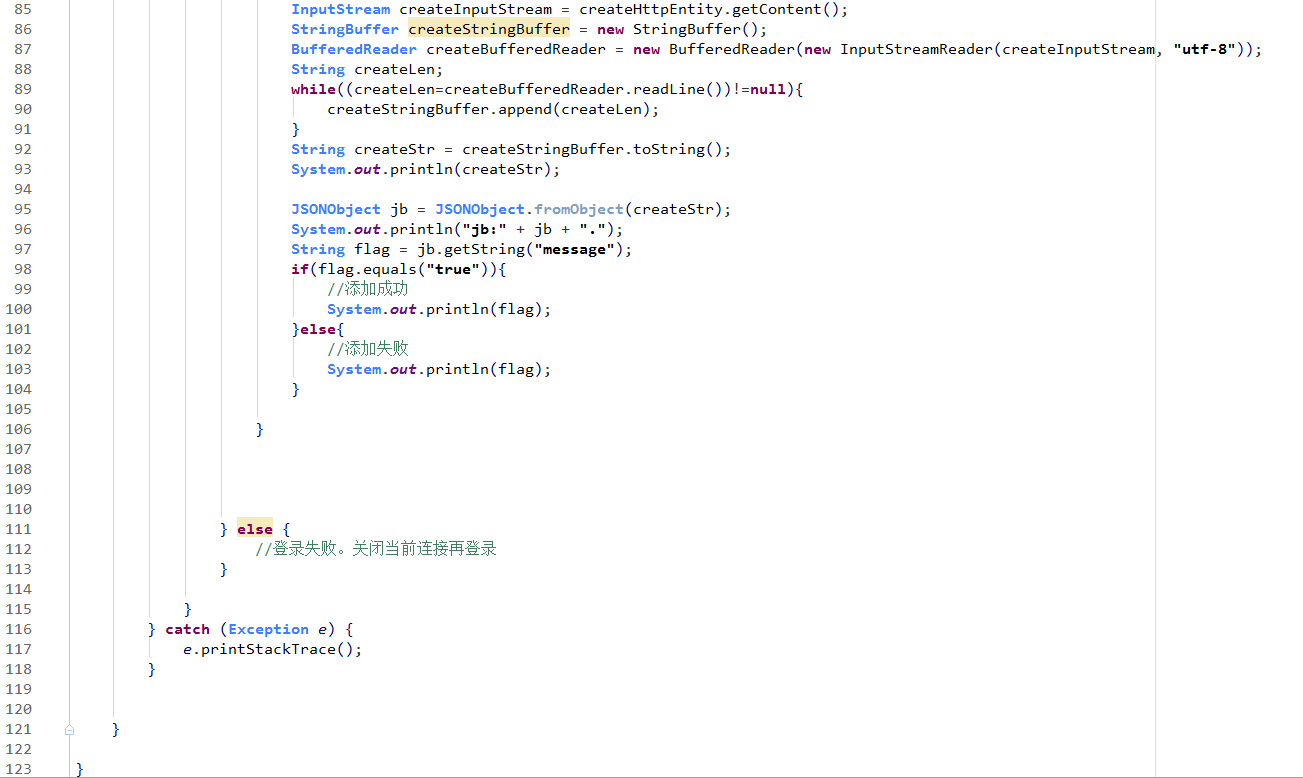Viewport: 1303px width, 778px height.
Task: Click the BufferedReader declaration on line 87
Action: tap(353, 48)
